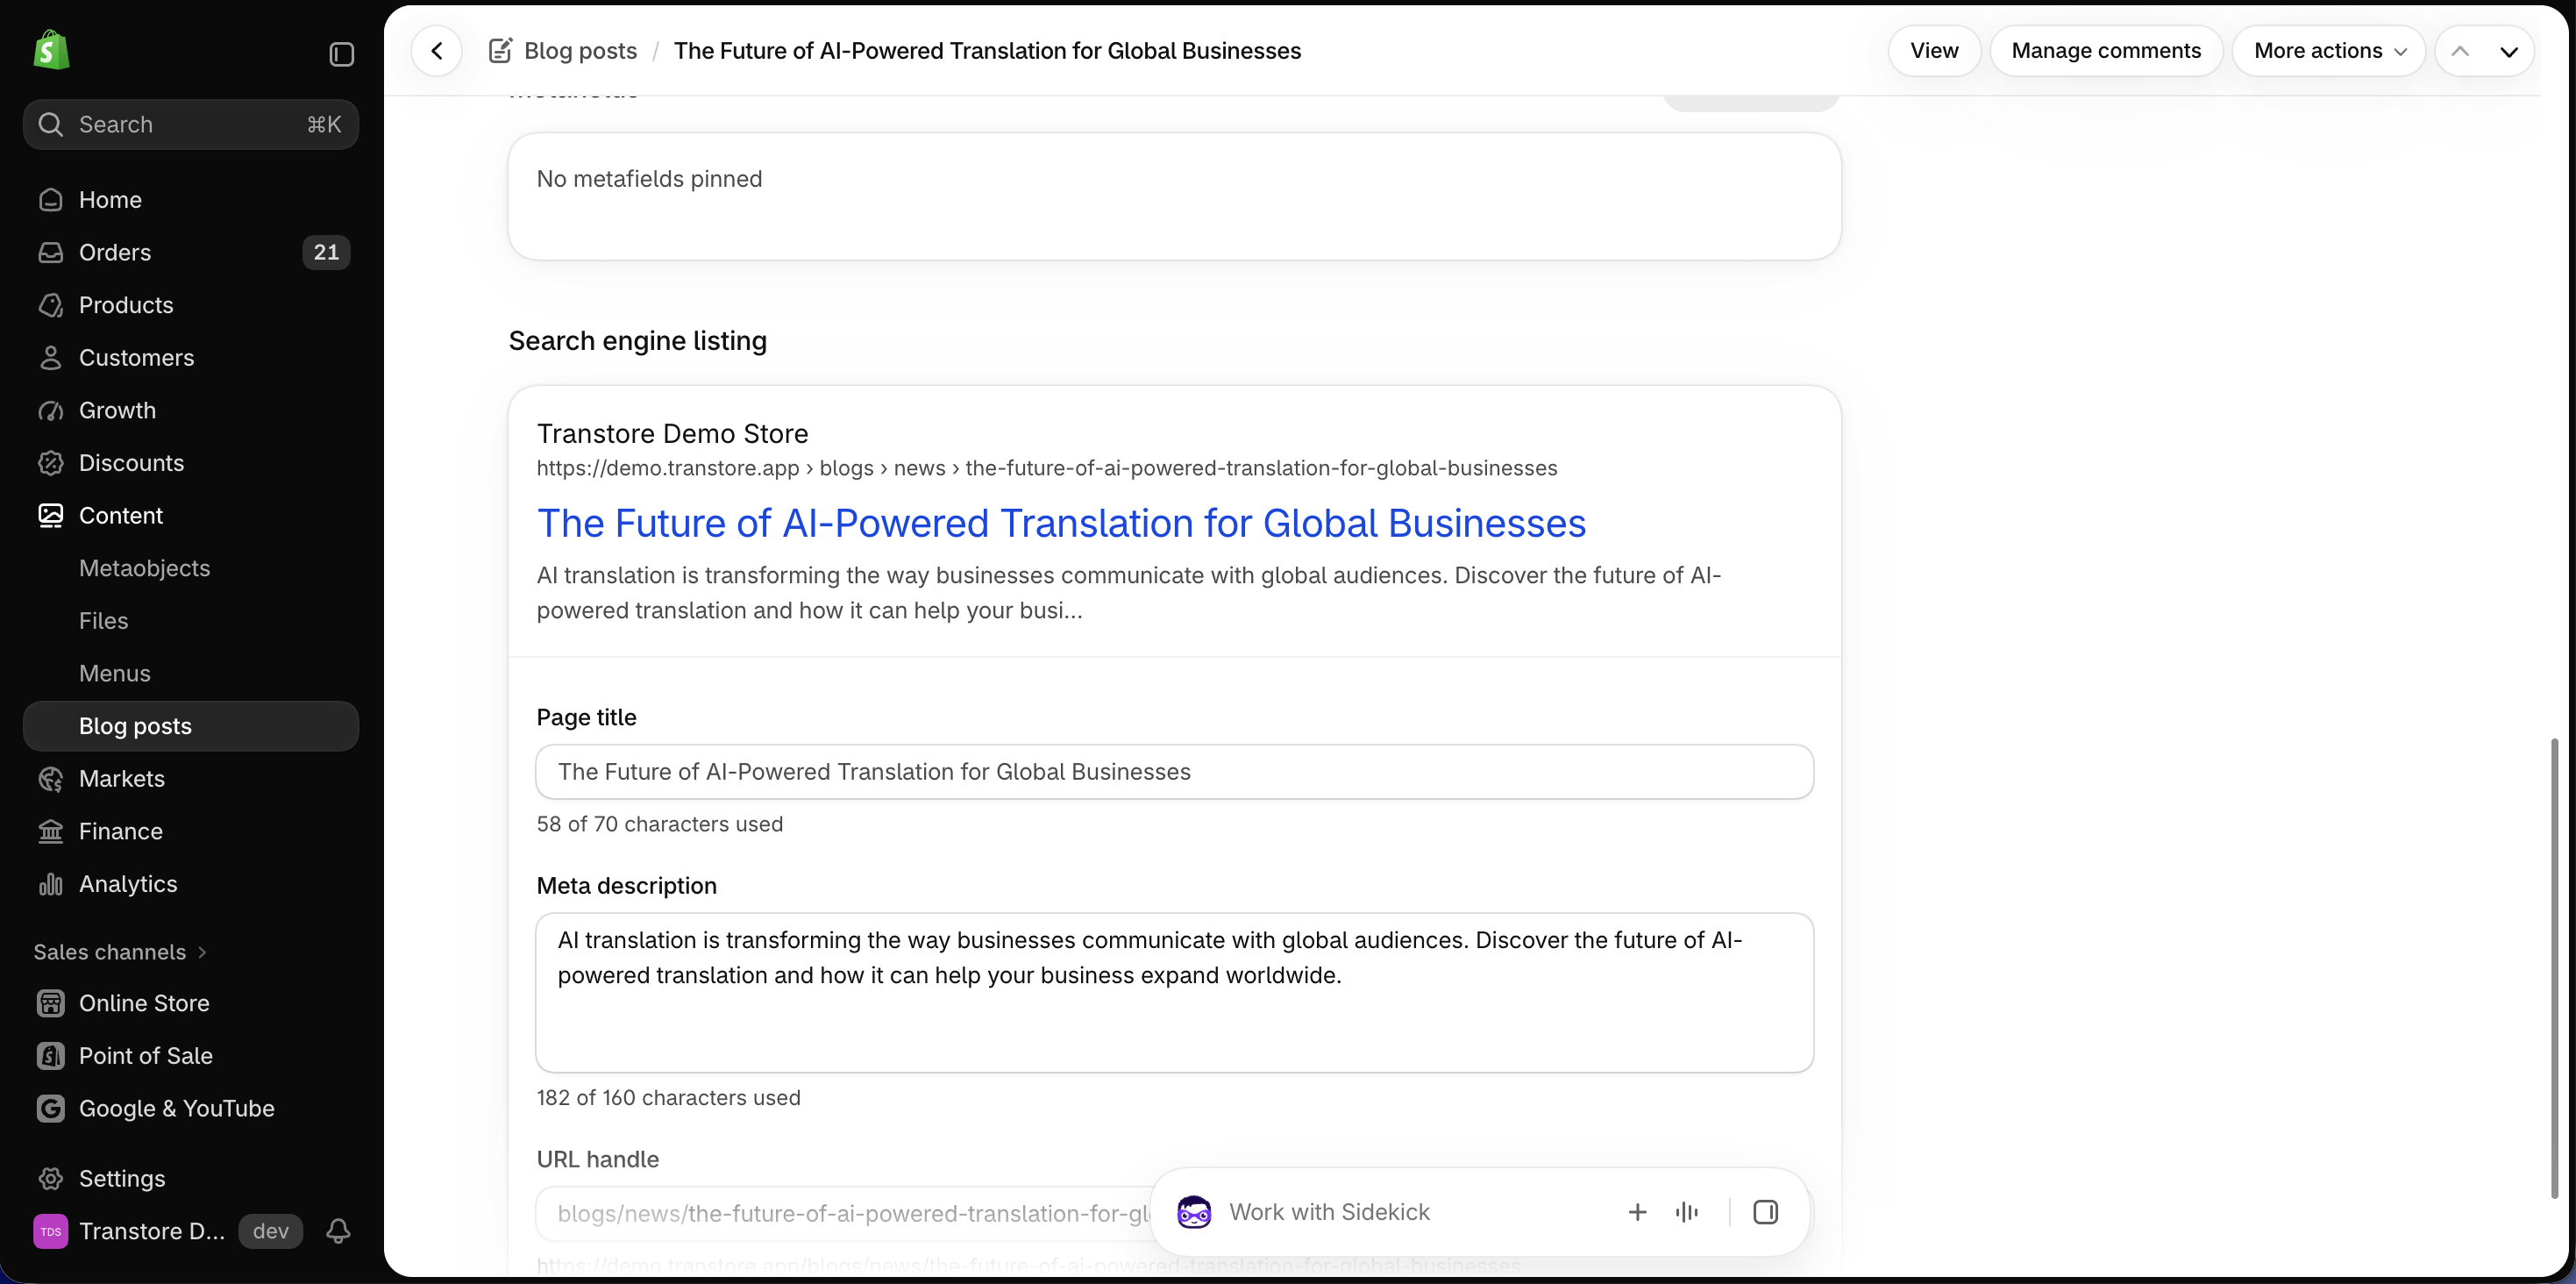Click the Online Store channel icon

[x=51, y=1003]
